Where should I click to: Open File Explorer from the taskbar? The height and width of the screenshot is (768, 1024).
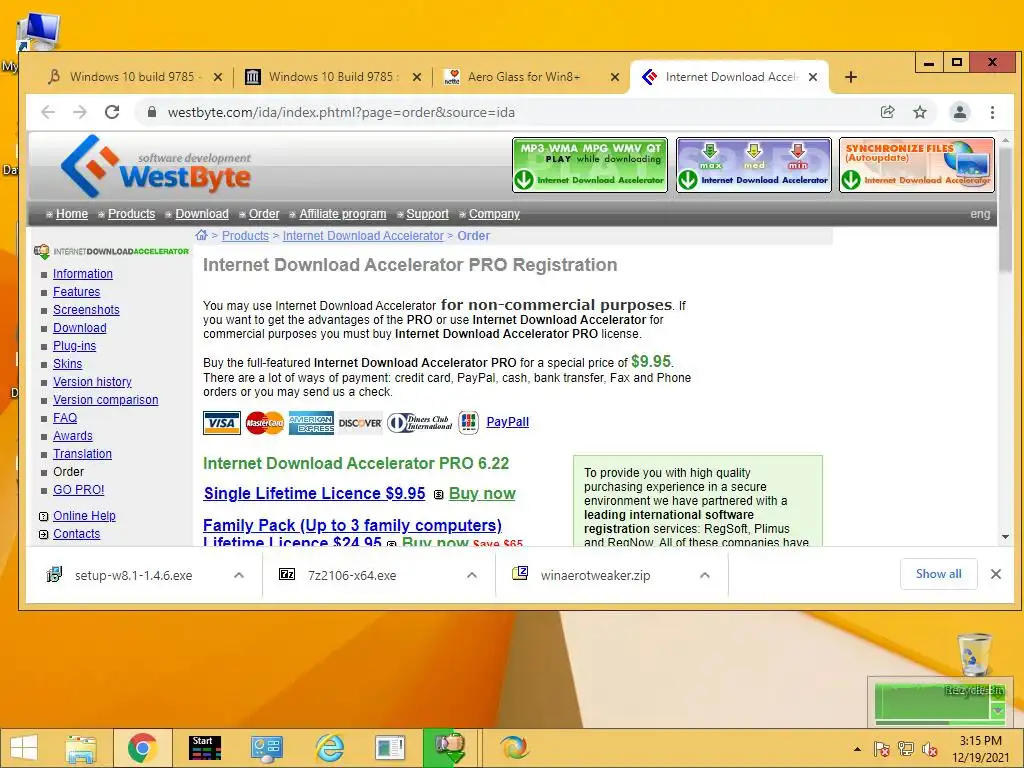81,748
